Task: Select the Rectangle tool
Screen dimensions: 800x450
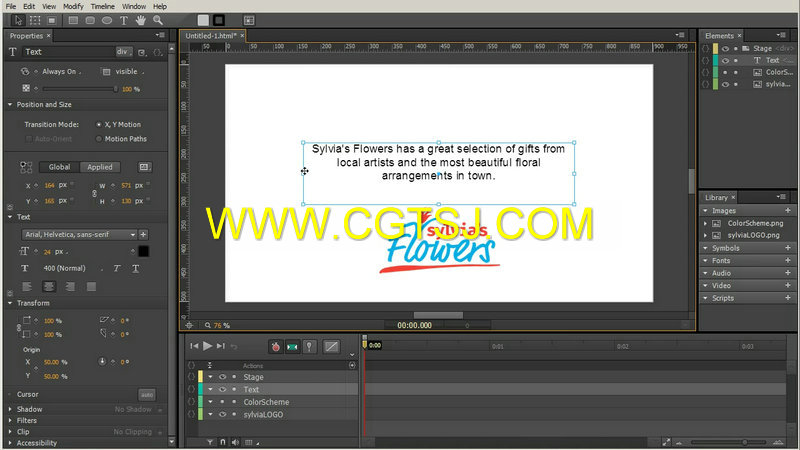Action: click(x=73, y=20)
